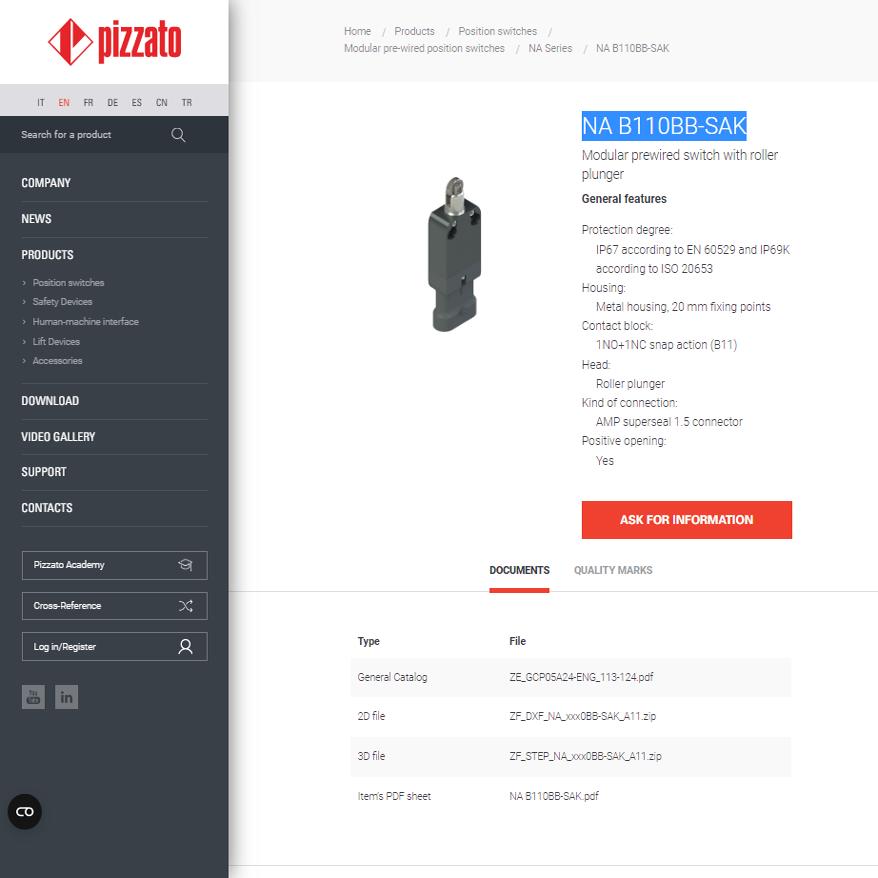Click 'AMP superseal 1.5 connector' text
878x878 pixels.
669,422
